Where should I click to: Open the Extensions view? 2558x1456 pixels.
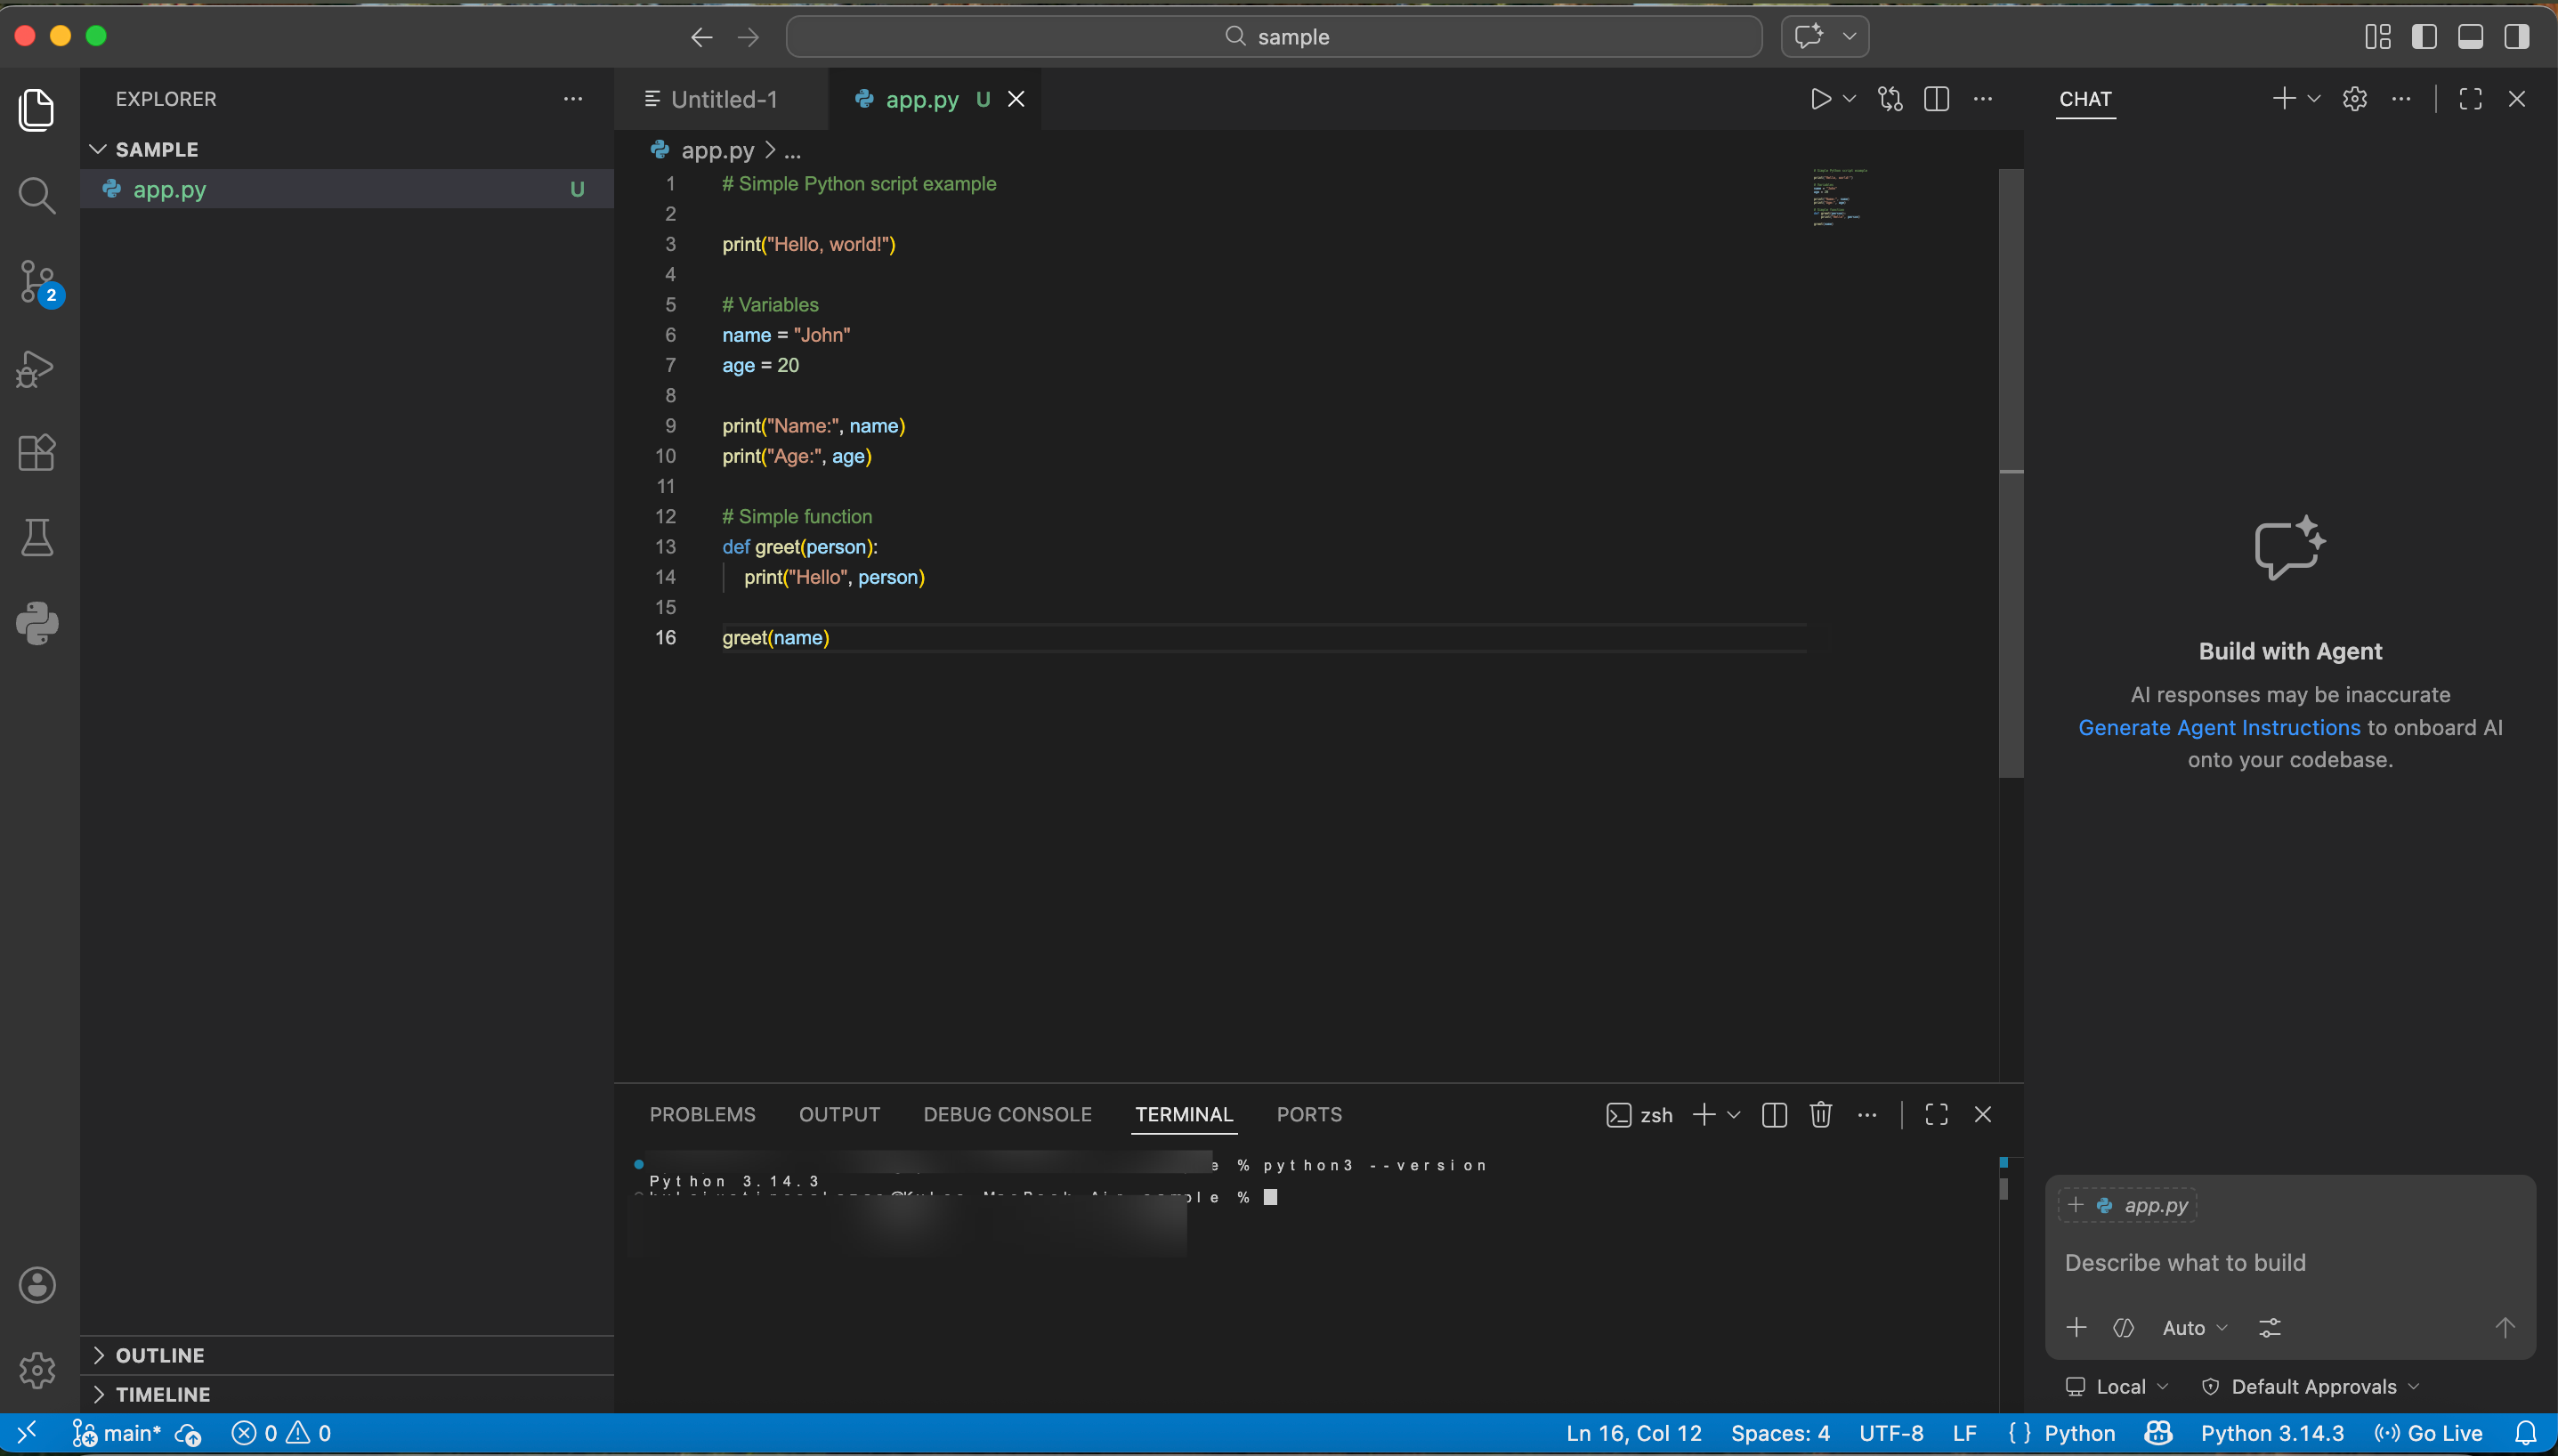click(x=37, y=453)
